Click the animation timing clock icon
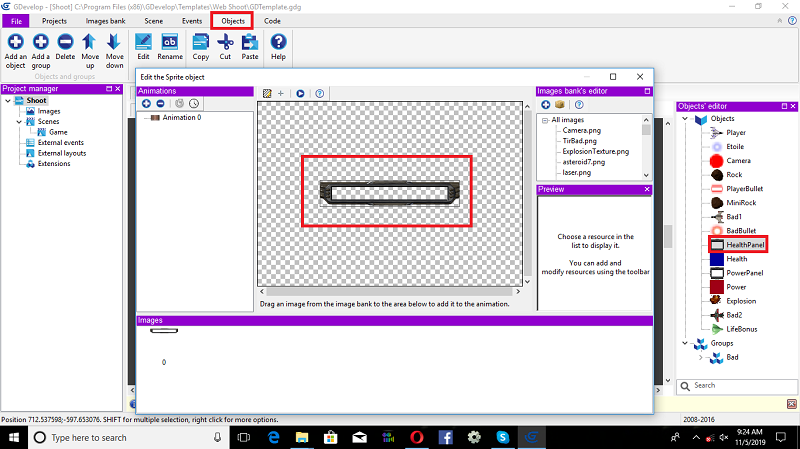Image resolution: width=800 pixels, height=449 pixels. (x=194, y=104)
